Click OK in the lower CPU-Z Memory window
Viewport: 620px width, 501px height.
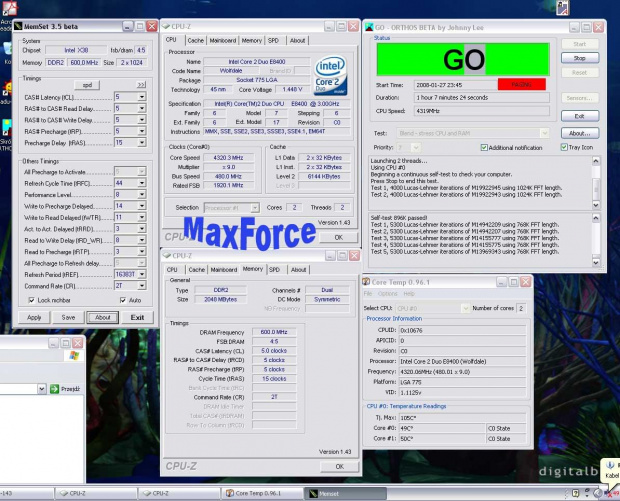339,467
